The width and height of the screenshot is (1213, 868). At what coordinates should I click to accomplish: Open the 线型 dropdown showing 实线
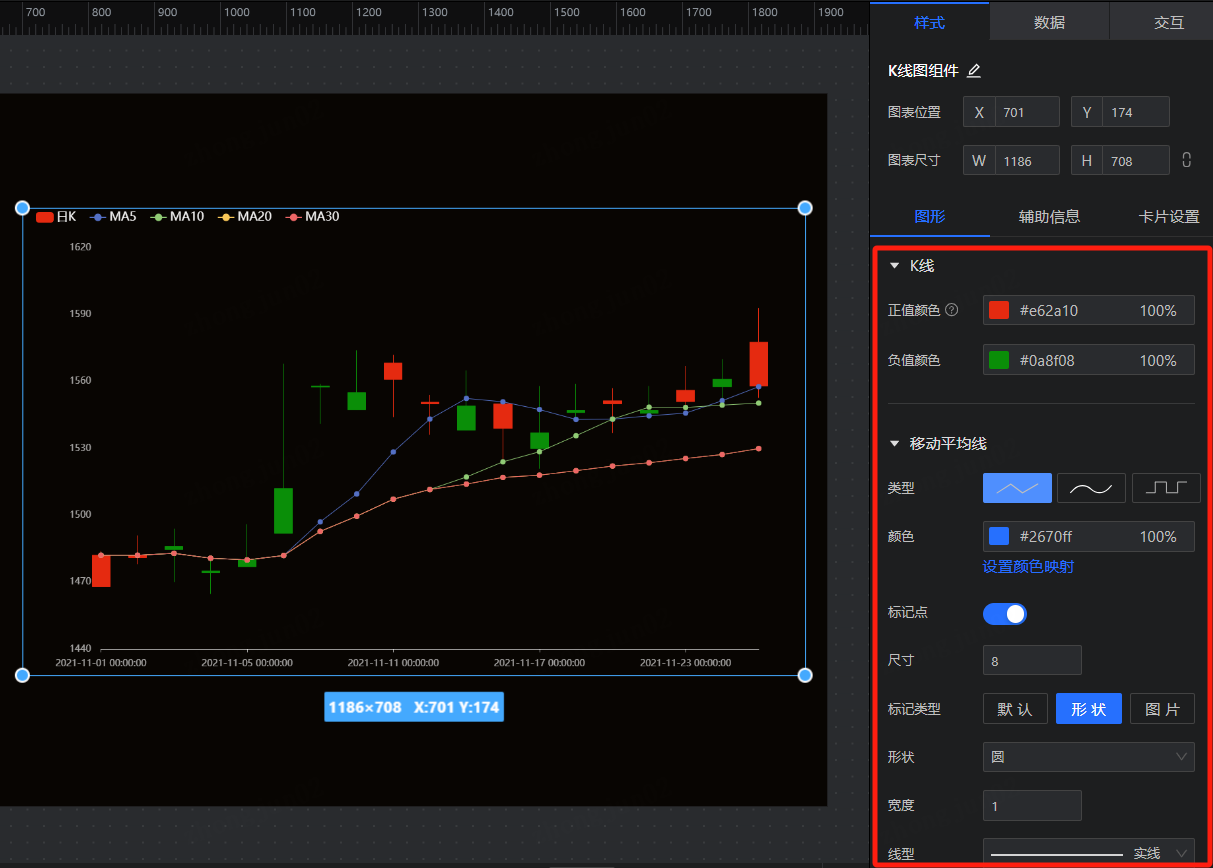[x=1088, y=853]
